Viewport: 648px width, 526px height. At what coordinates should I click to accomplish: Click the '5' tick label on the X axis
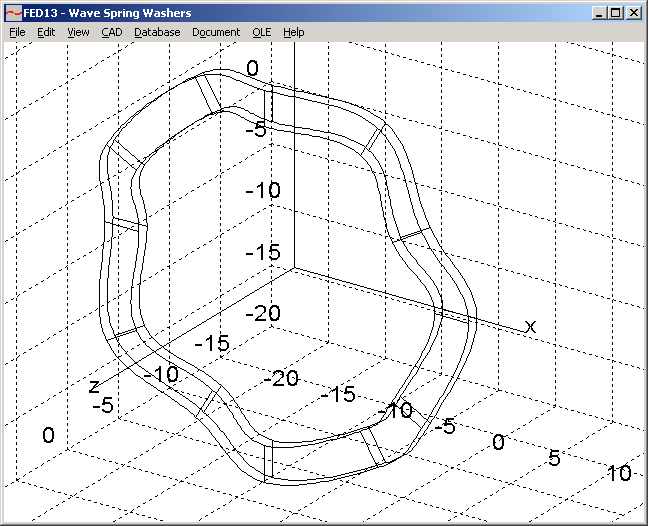pyautogui.click(x=553, y=457)
